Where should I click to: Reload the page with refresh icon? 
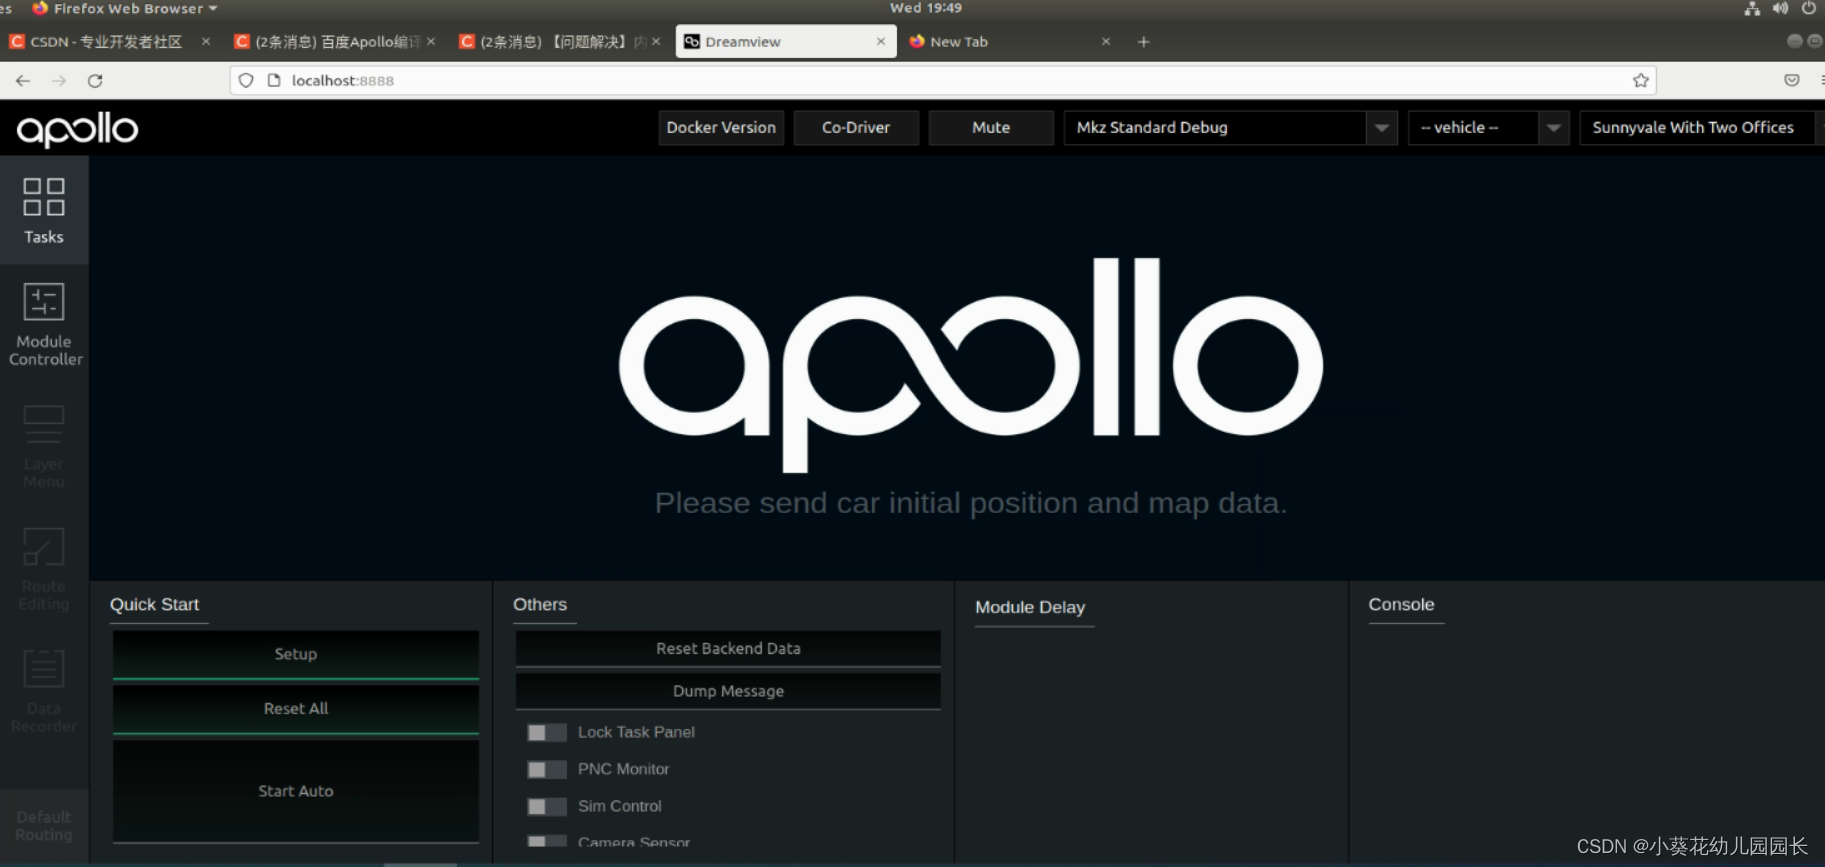tap(95, 81)
